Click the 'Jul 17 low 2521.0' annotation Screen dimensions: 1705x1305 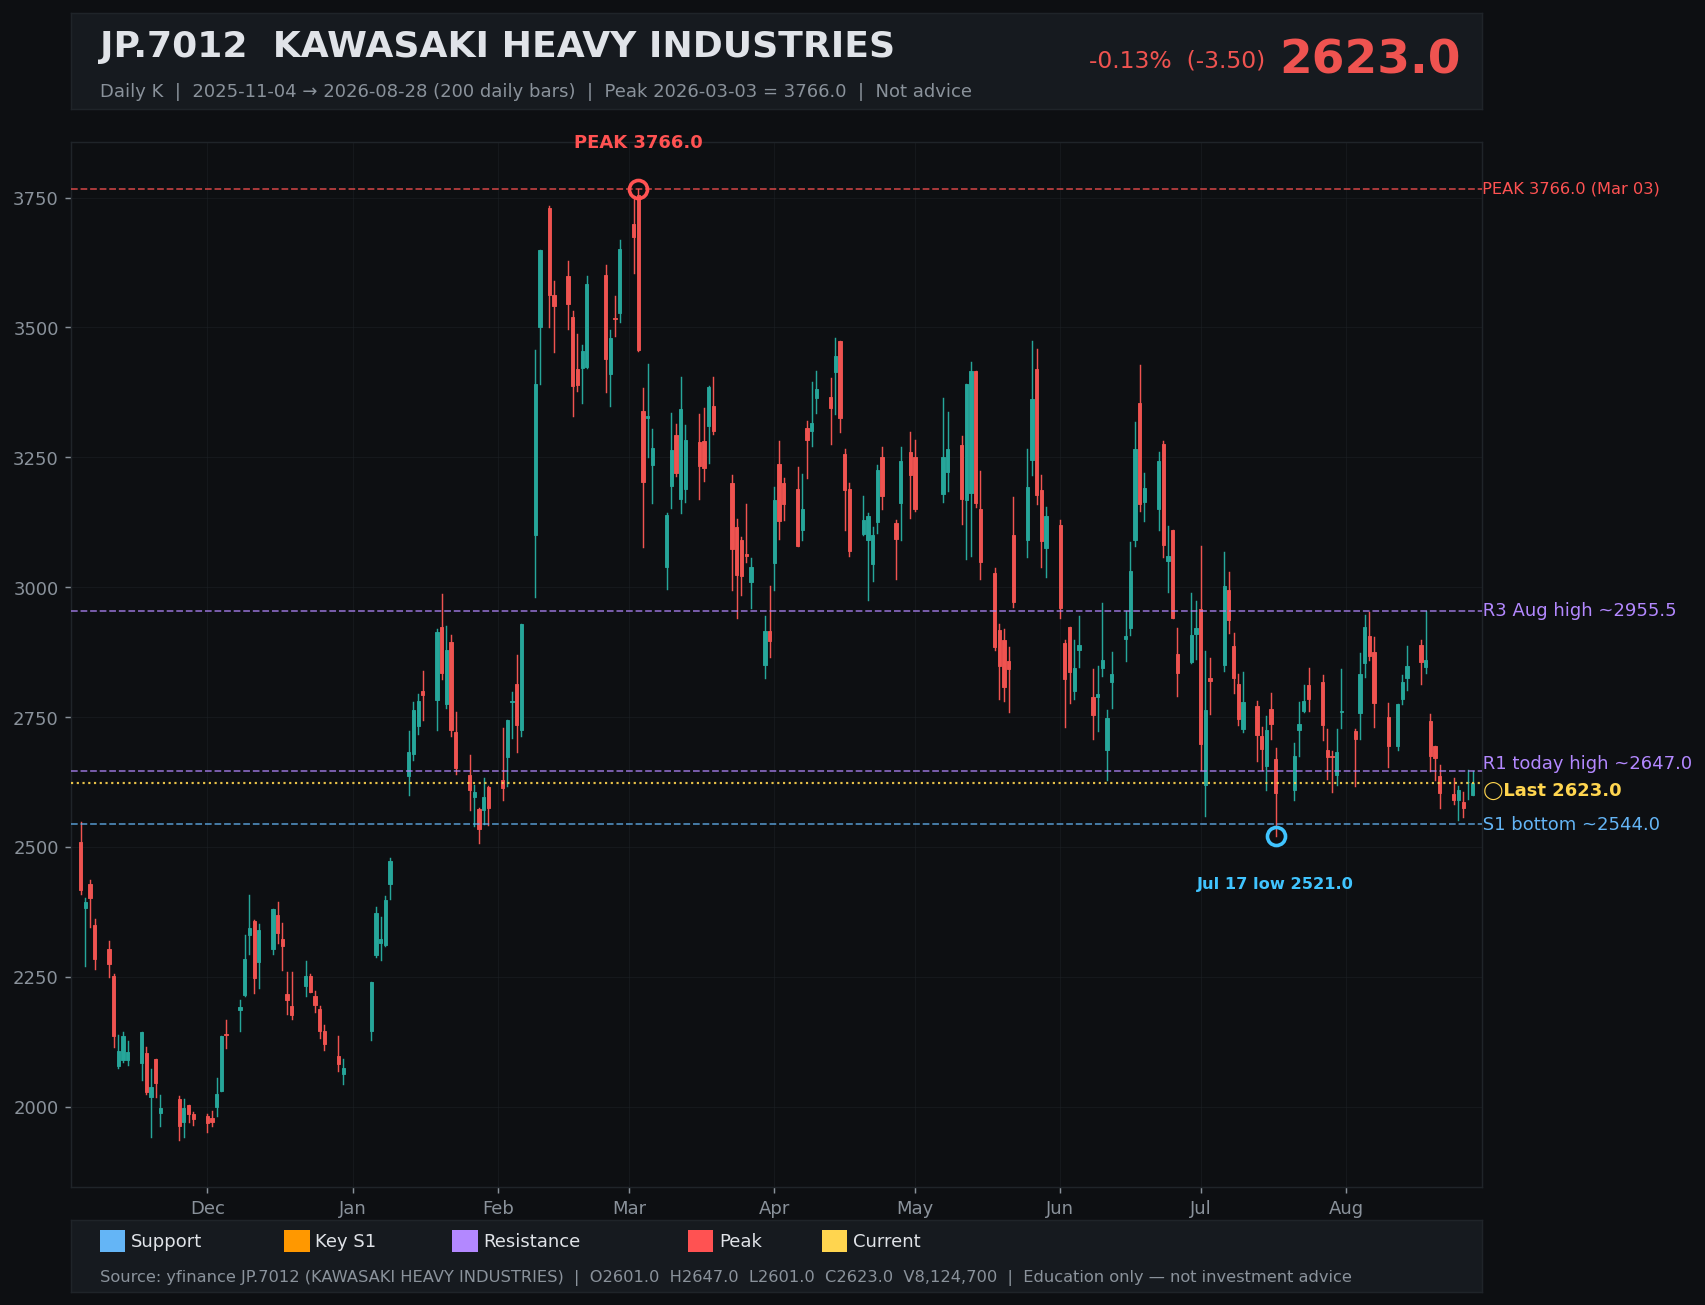coord(1275,884)
